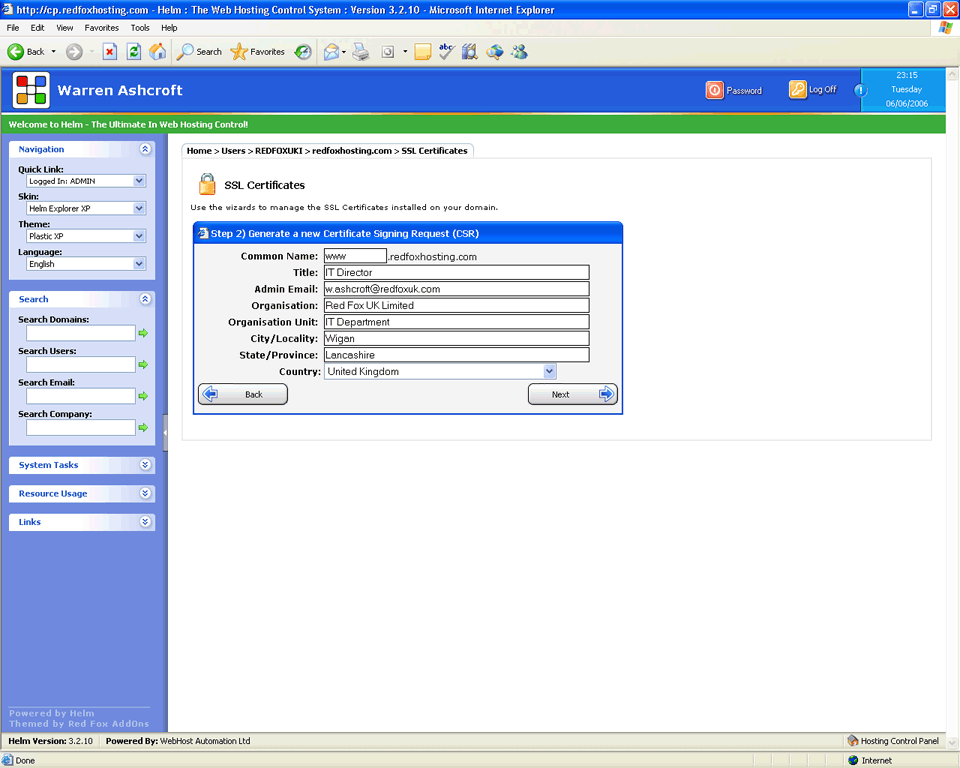The width and height of the screenshot is (960, 768).
Task: Click the Search Domains input field
Action: pos(81,333)
